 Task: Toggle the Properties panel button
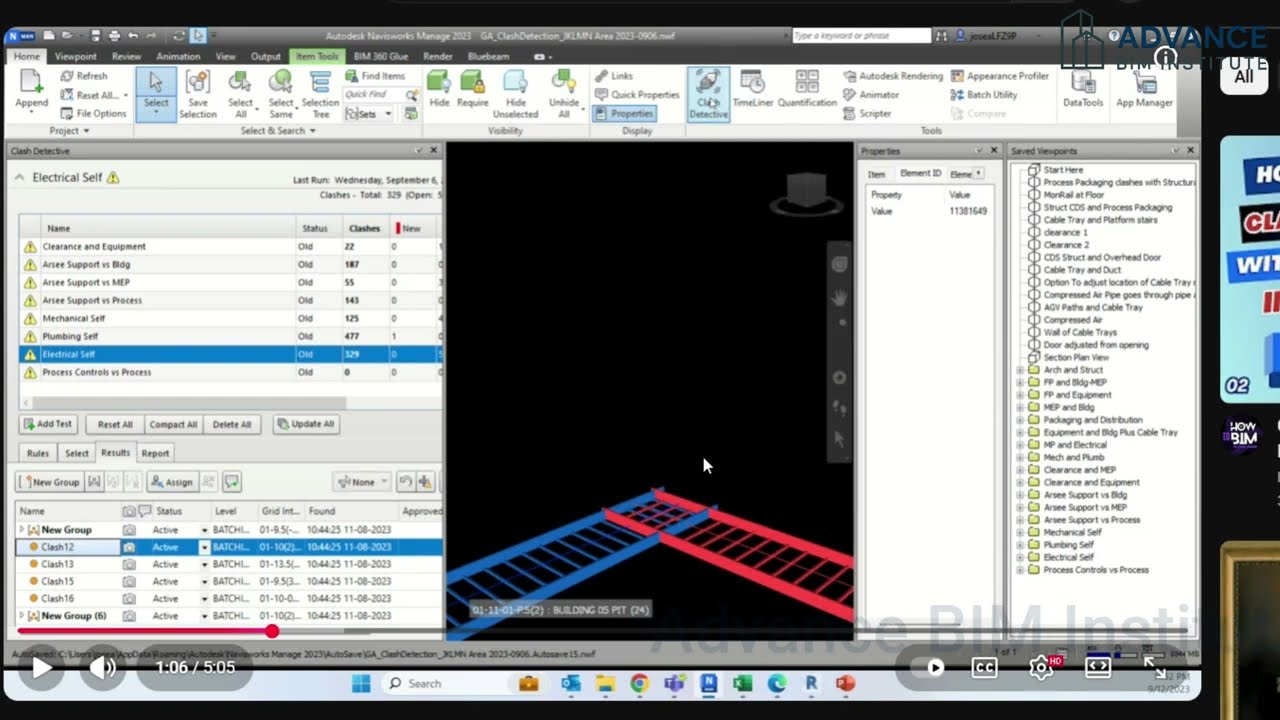click(625, 113)
